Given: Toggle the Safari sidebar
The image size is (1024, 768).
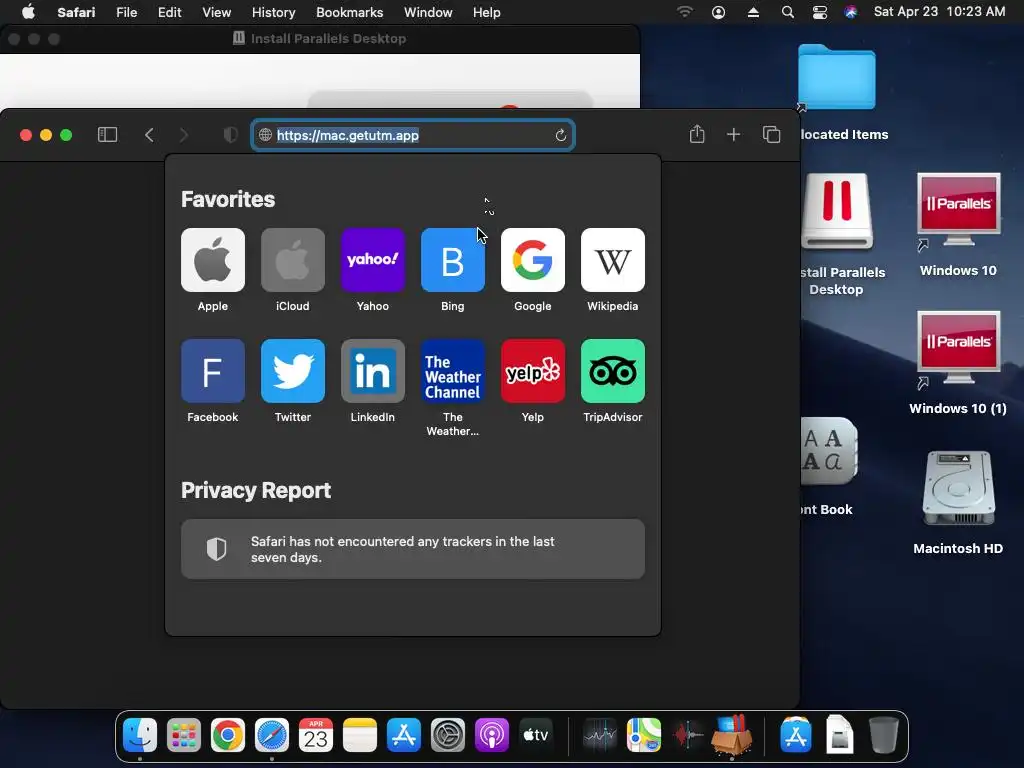Looking at the screenshot, I should [x=107, y=135].
